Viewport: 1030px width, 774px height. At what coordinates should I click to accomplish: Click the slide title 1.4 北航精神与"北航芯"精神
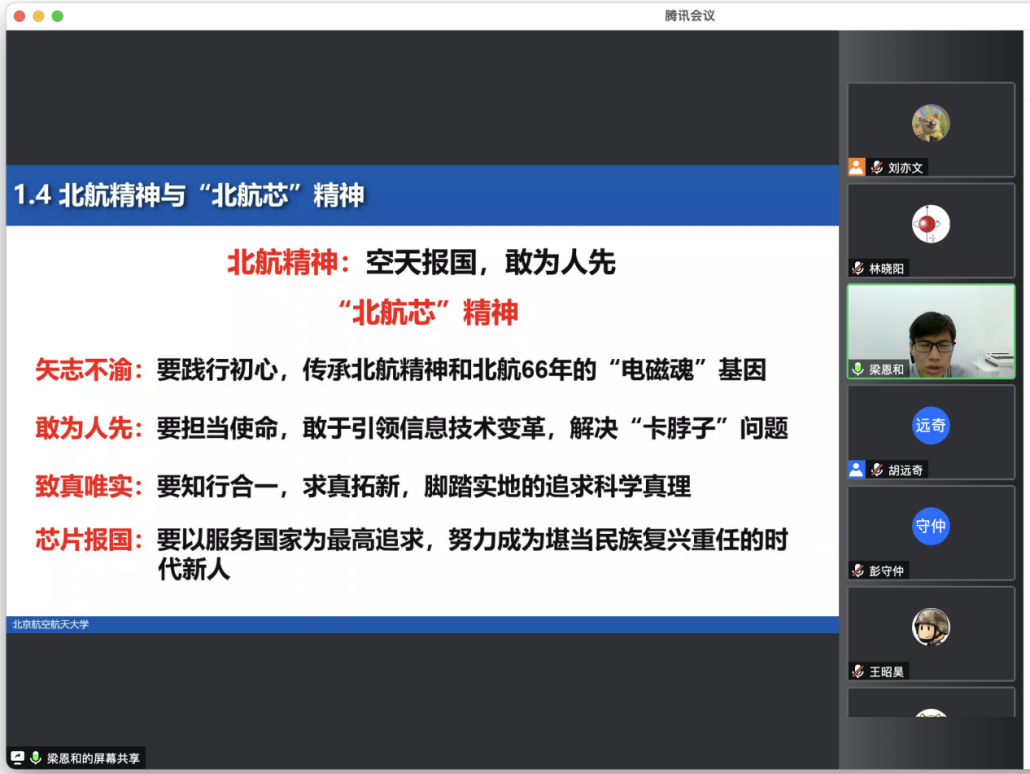(x=189, y=195)
